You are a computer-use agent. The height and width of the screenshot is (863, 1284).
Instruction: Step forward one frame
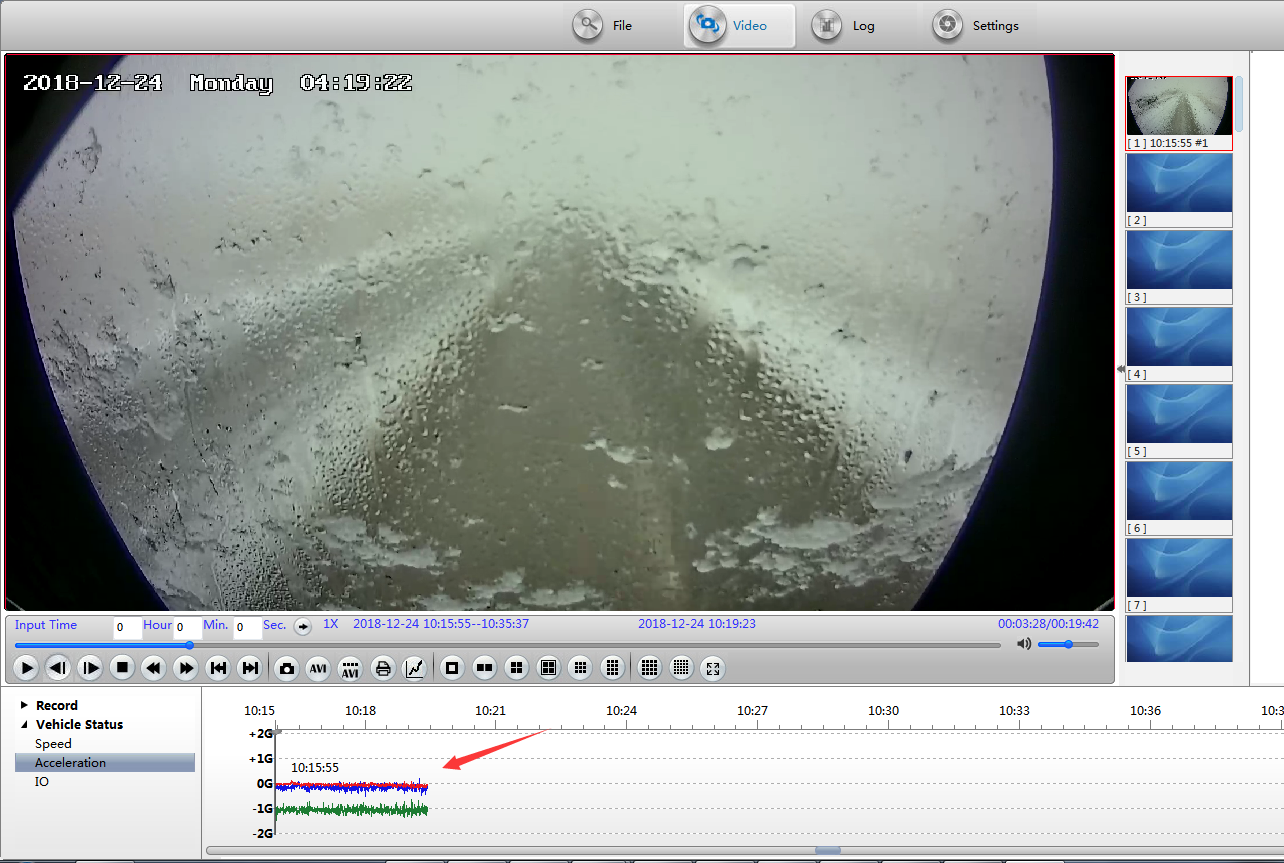click(x=91, y=668)
